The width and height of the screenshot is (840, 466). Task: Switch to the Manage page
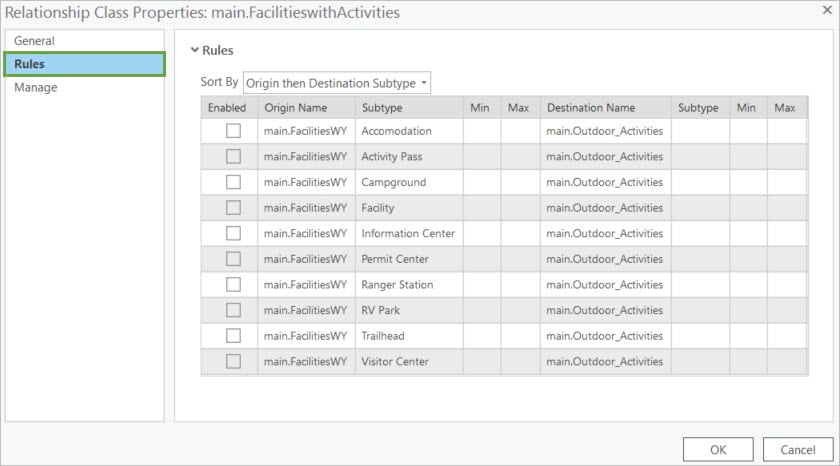coord(85,87)
